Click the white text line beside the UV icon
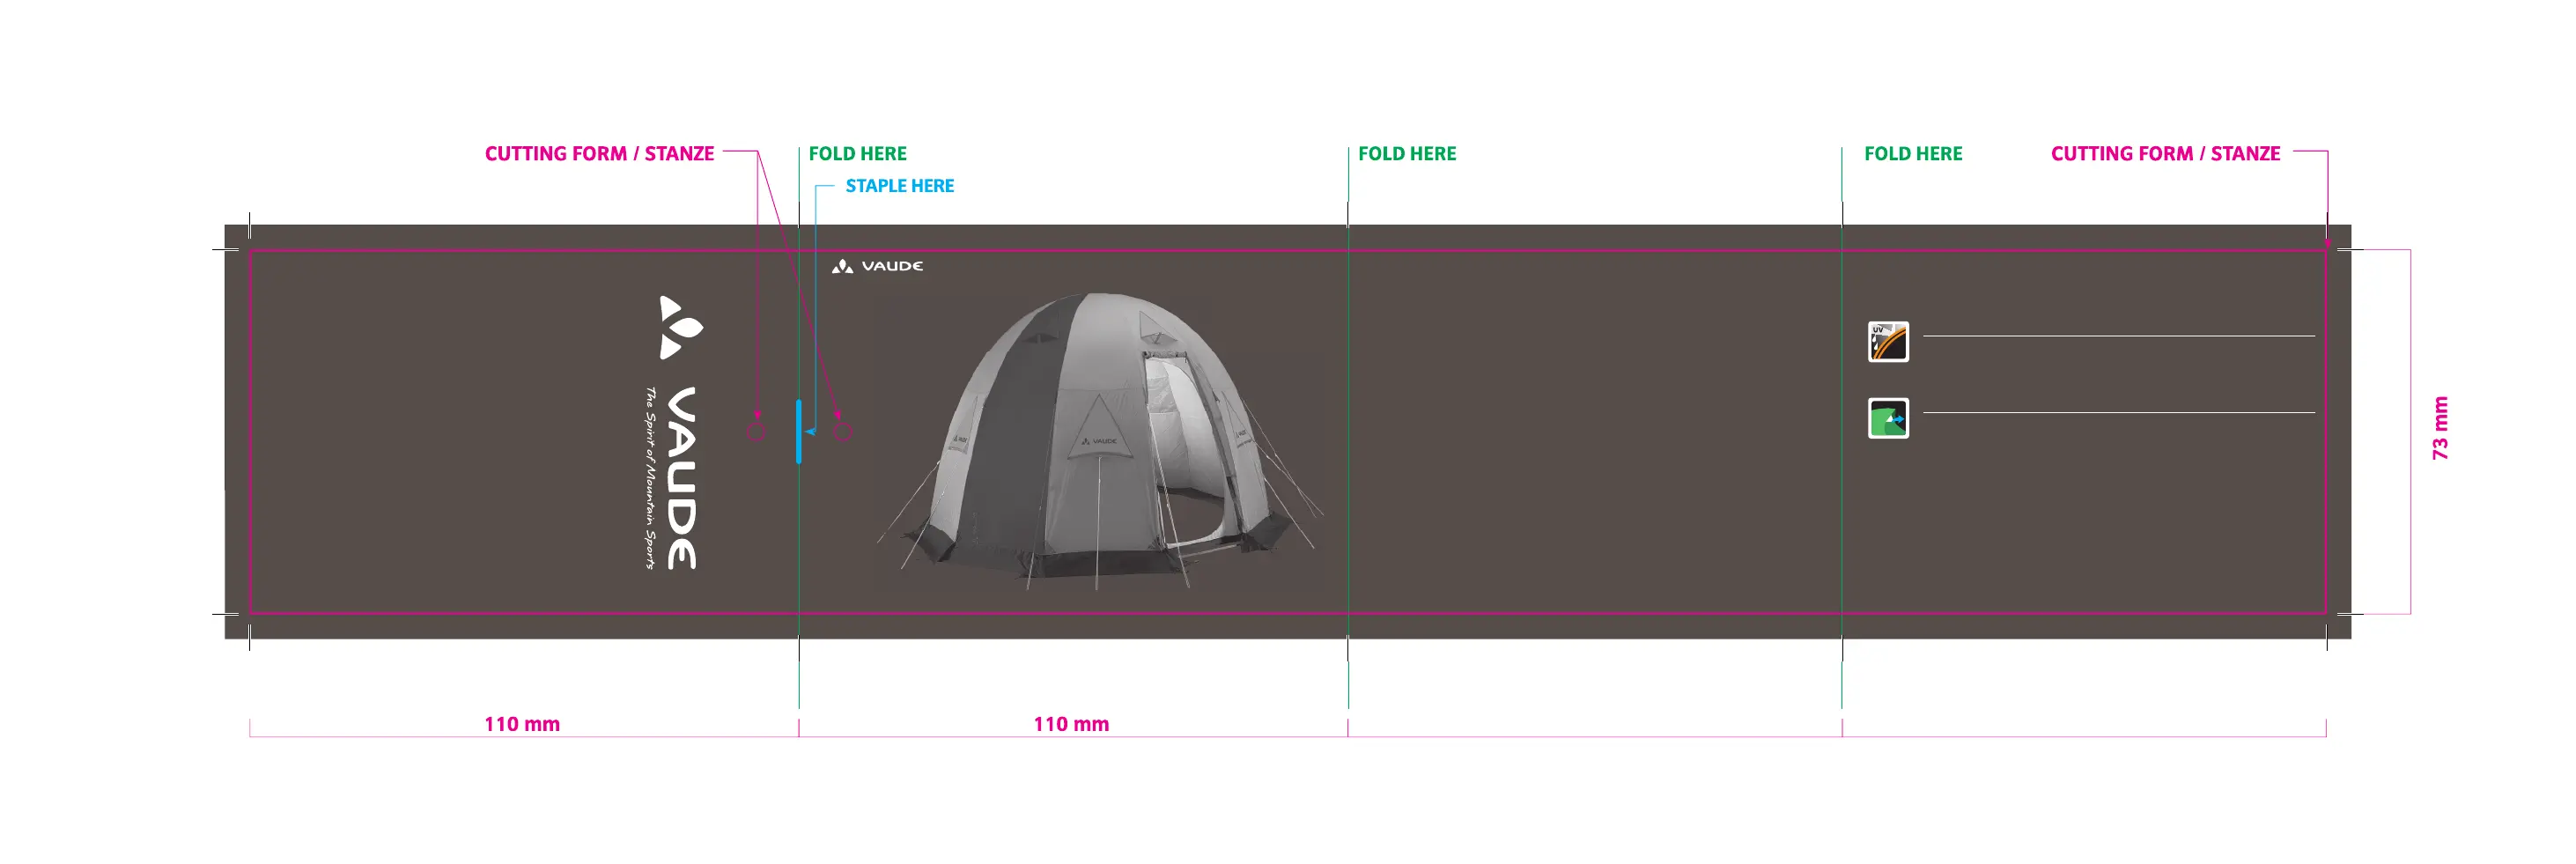Image resolution: width=2576 pixels, height=864 pixels. click(x=2118, y=336)
